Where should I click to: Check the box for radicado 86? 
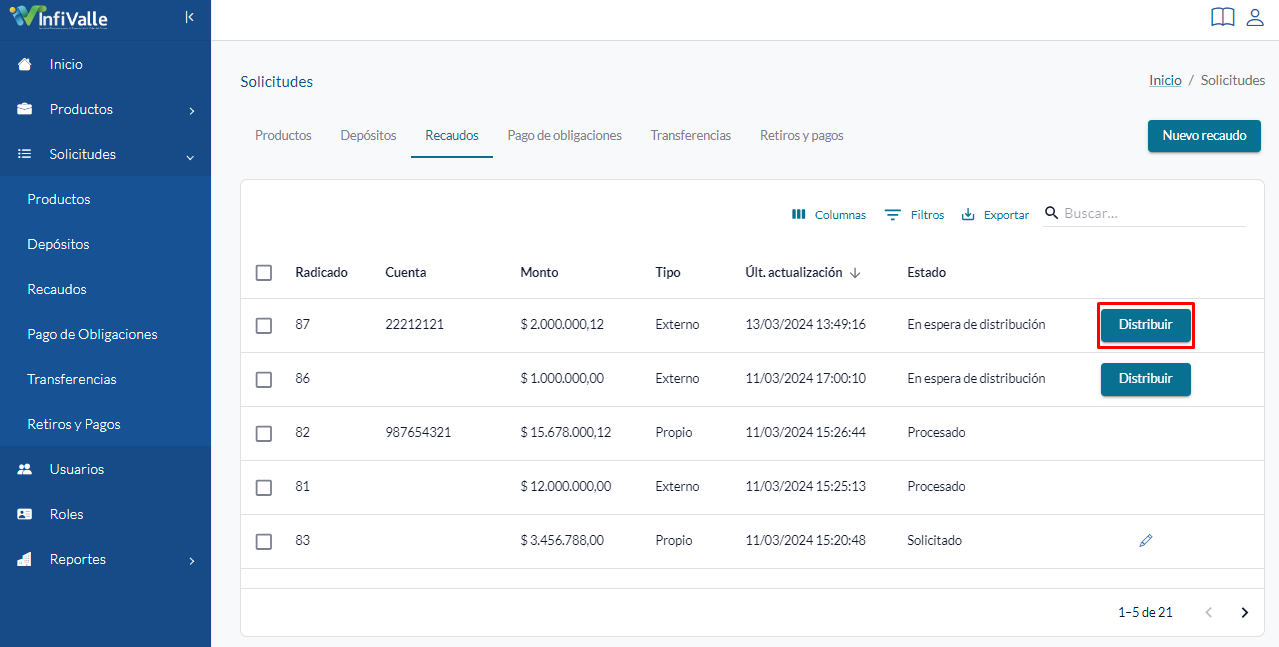(x=264, y=379)
